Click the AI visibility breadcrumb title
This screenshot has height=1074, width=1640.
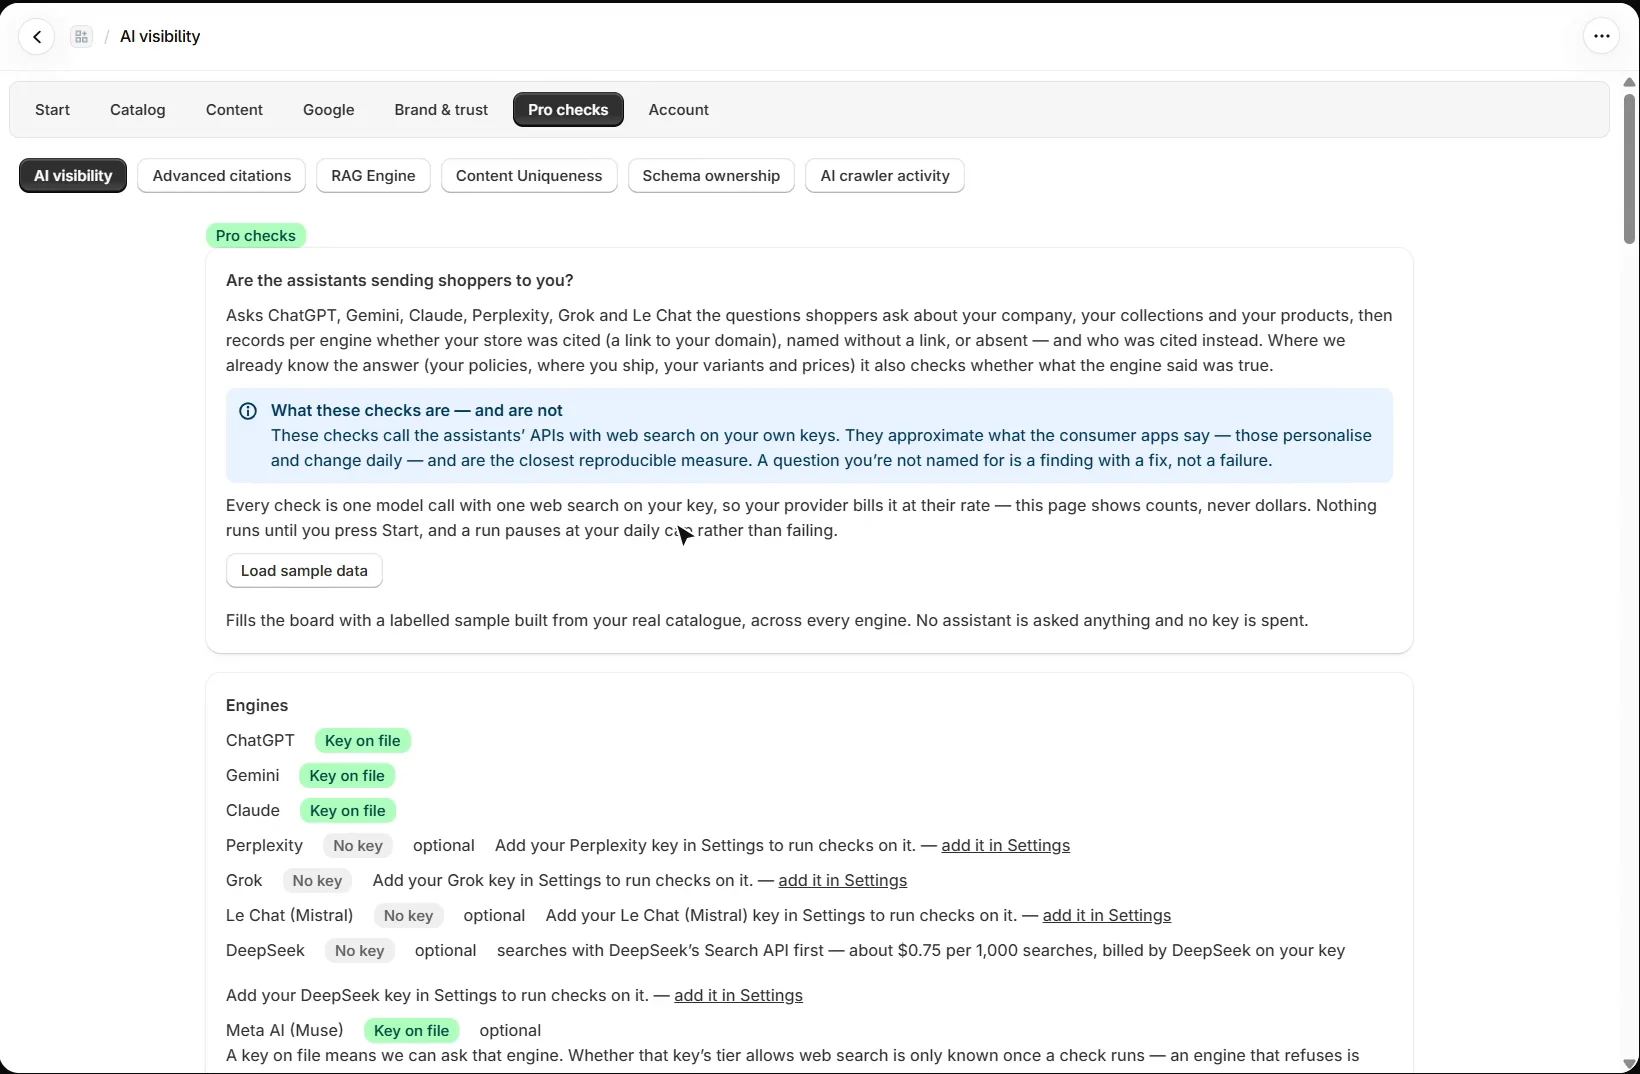(x=160, y=37)
